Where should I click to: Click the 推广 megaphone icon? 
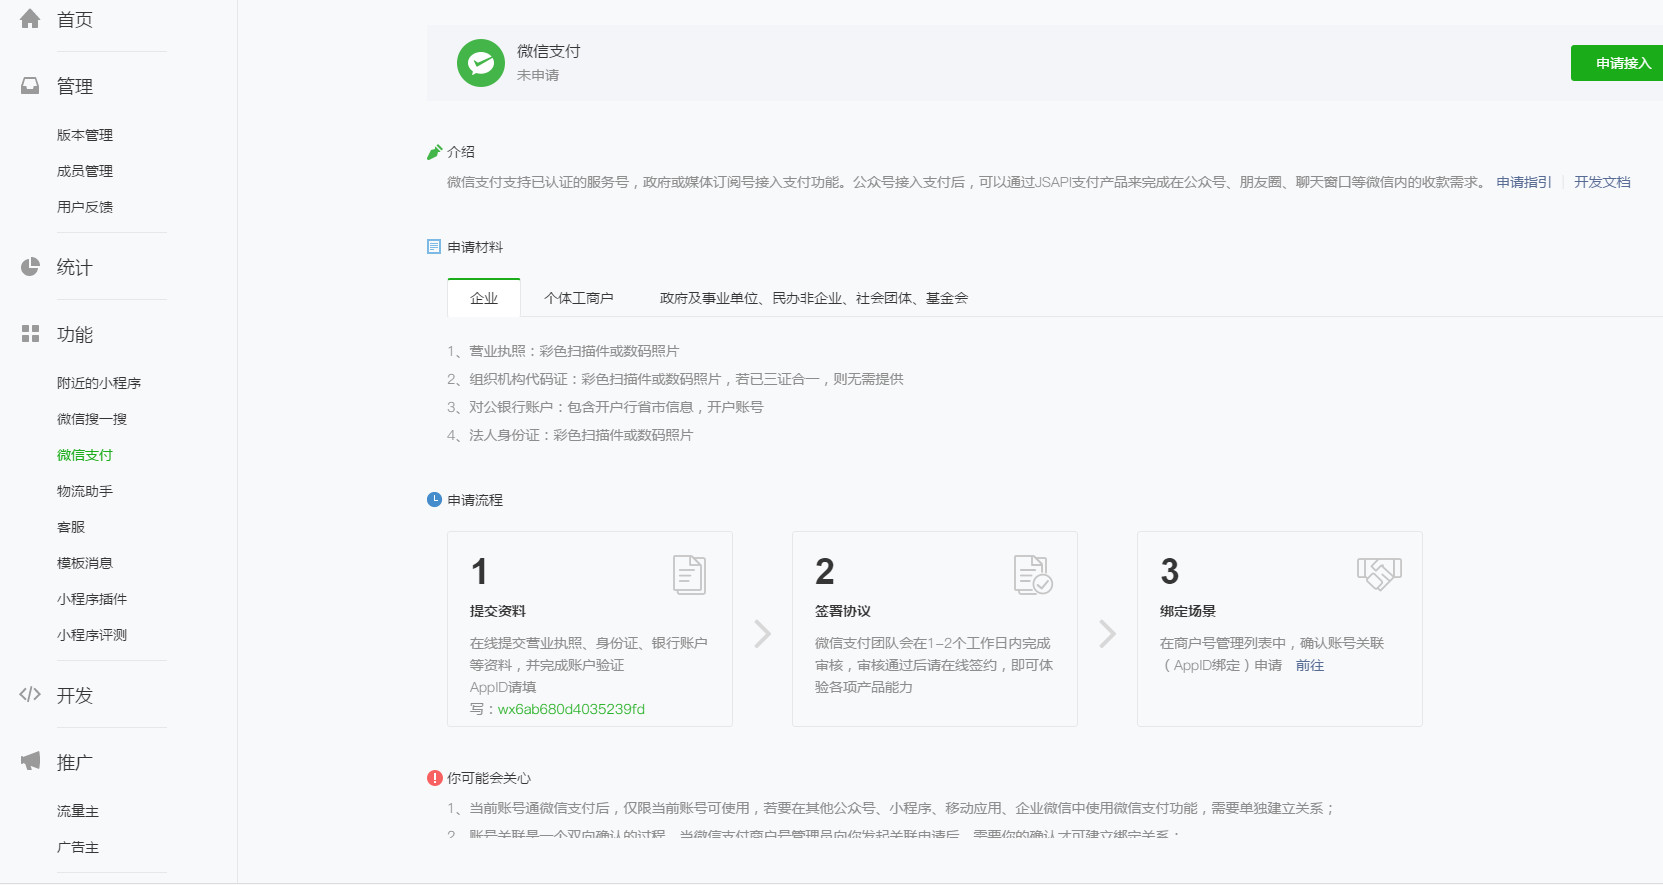30,761
